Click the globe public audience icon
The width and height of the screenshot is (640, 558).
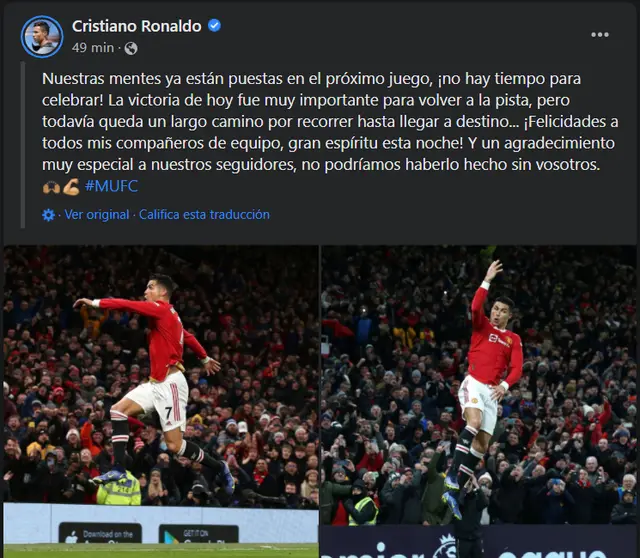(x=131, y=49)
